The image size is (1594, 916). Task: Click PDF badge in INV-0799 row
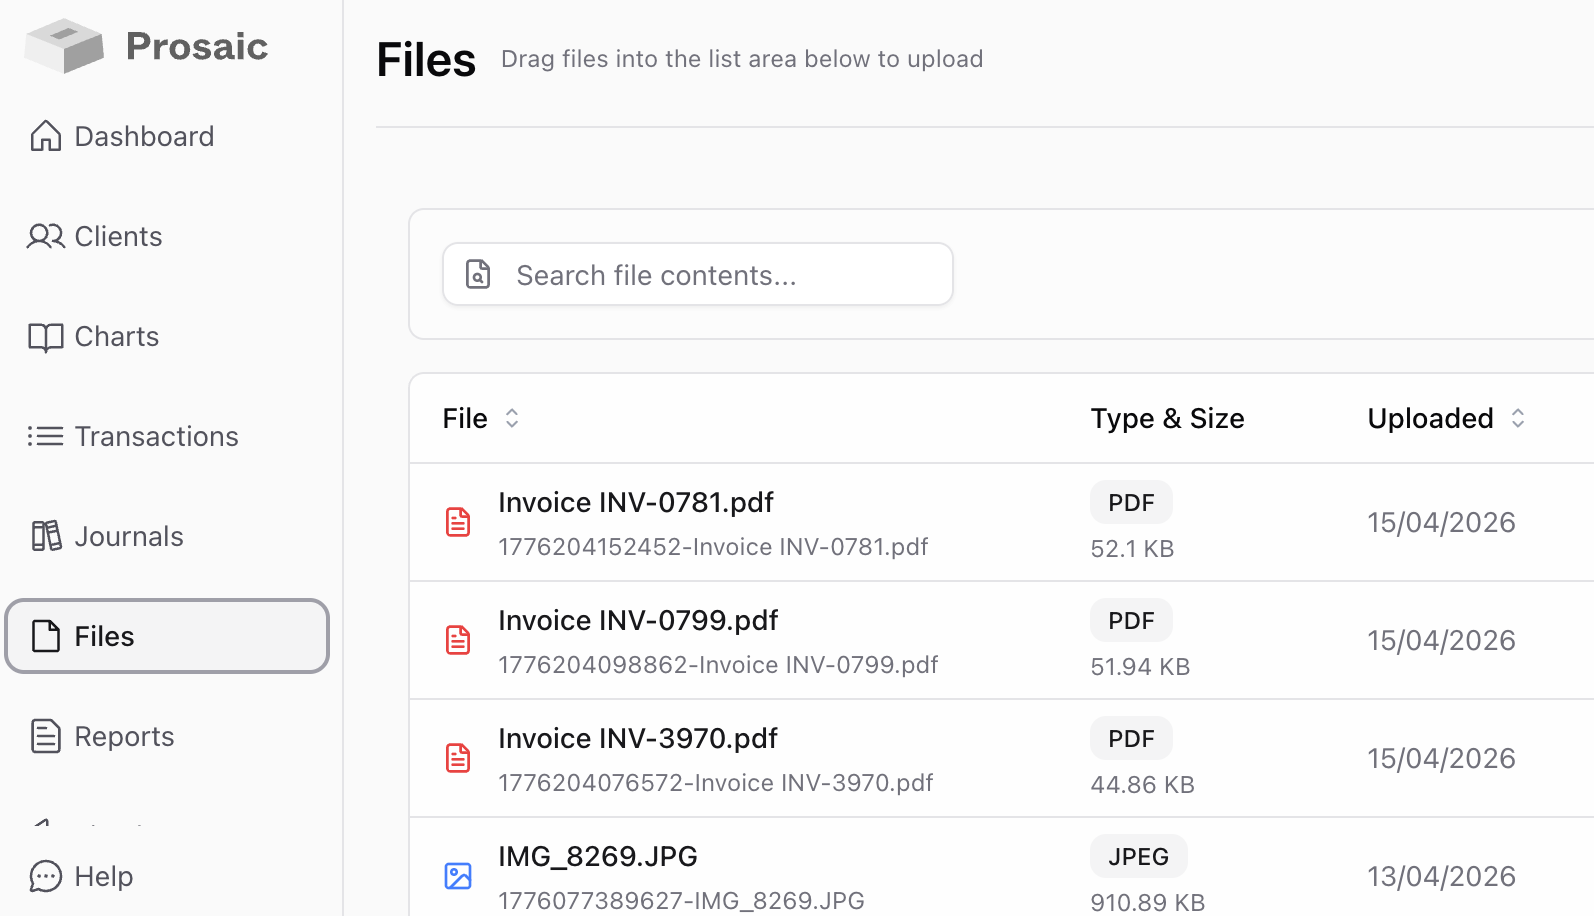point(1131,620)
